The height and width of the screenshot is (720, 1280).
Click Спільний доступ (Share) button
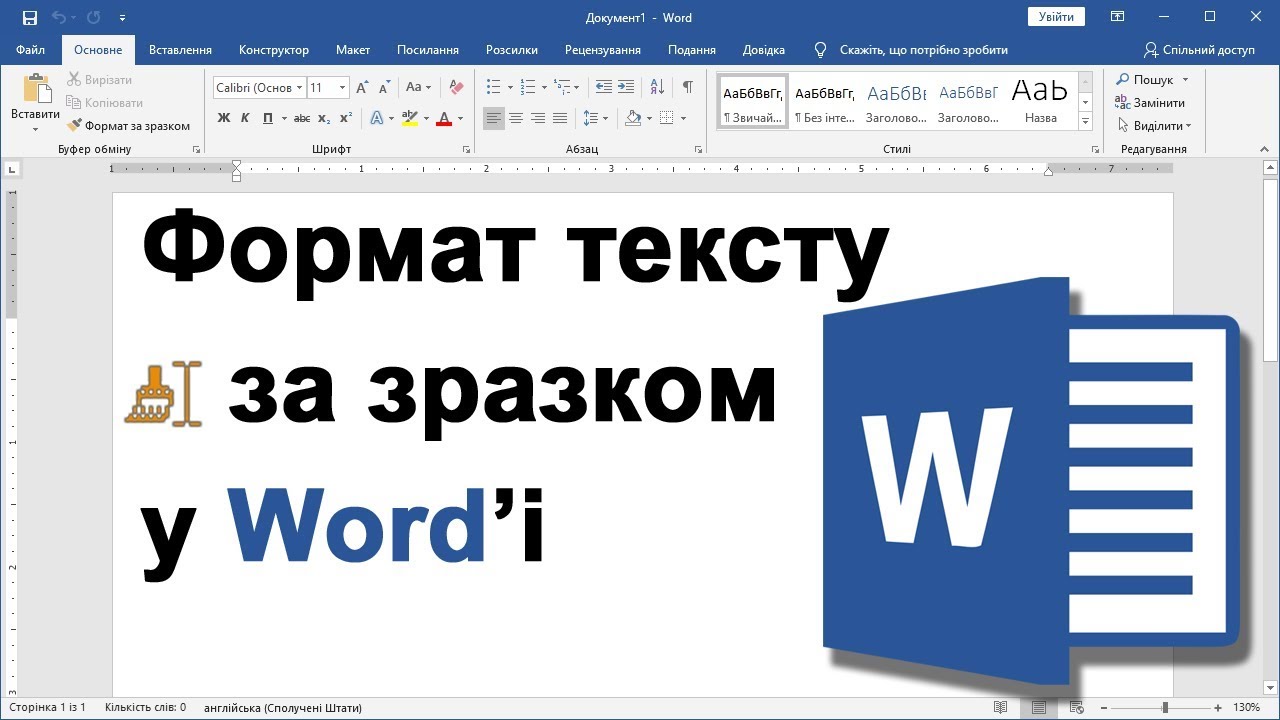[1199, 49]
